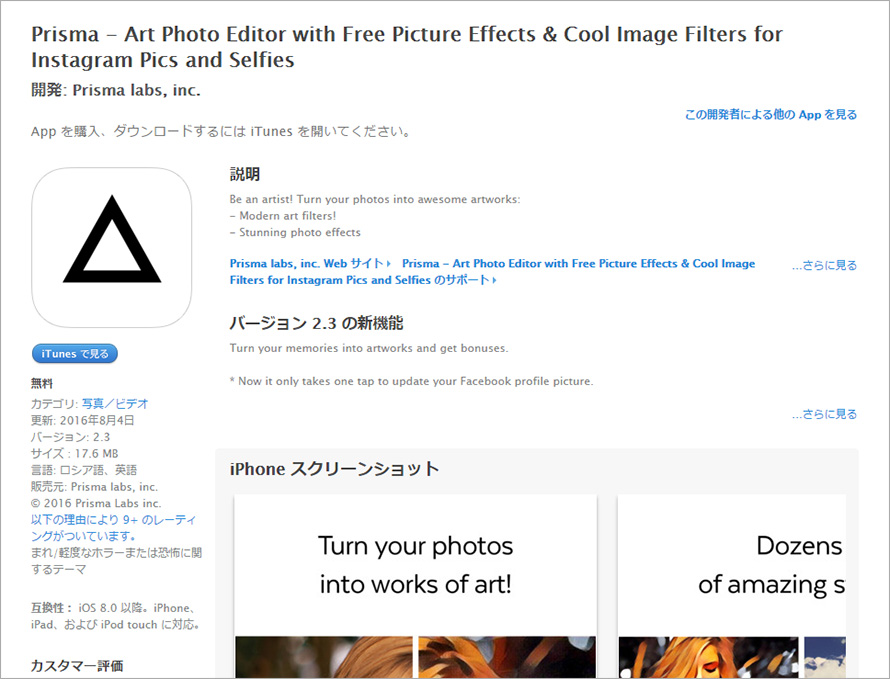Click the size line 'サイズ : 17.6 MB'
Viewport: 890px width, 679px height.
[74, 453]
